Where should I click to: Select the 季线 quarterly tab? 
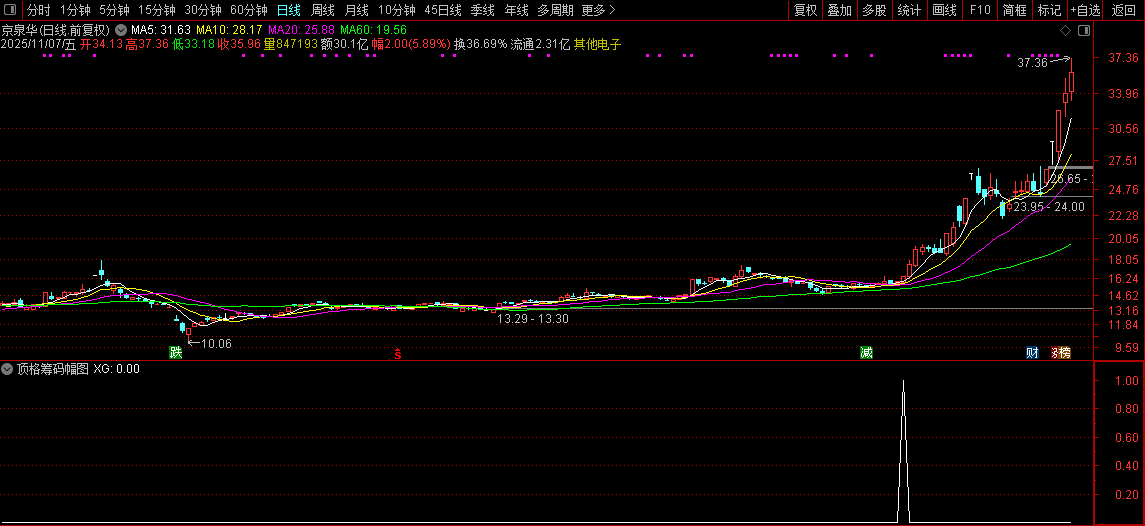coord(482,10)
